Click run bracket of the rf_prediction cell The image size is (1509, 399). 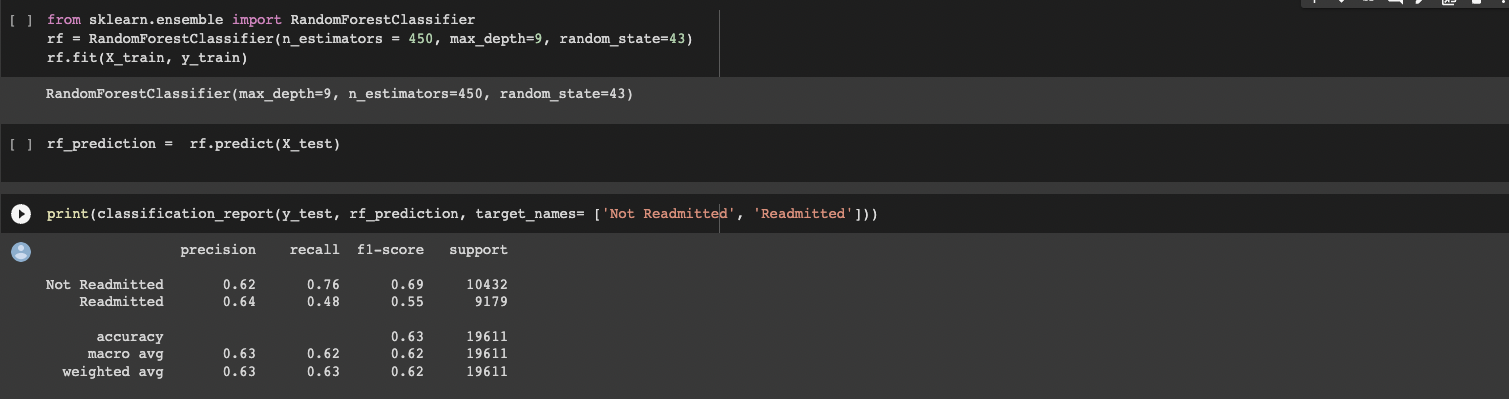pos(20,144)
